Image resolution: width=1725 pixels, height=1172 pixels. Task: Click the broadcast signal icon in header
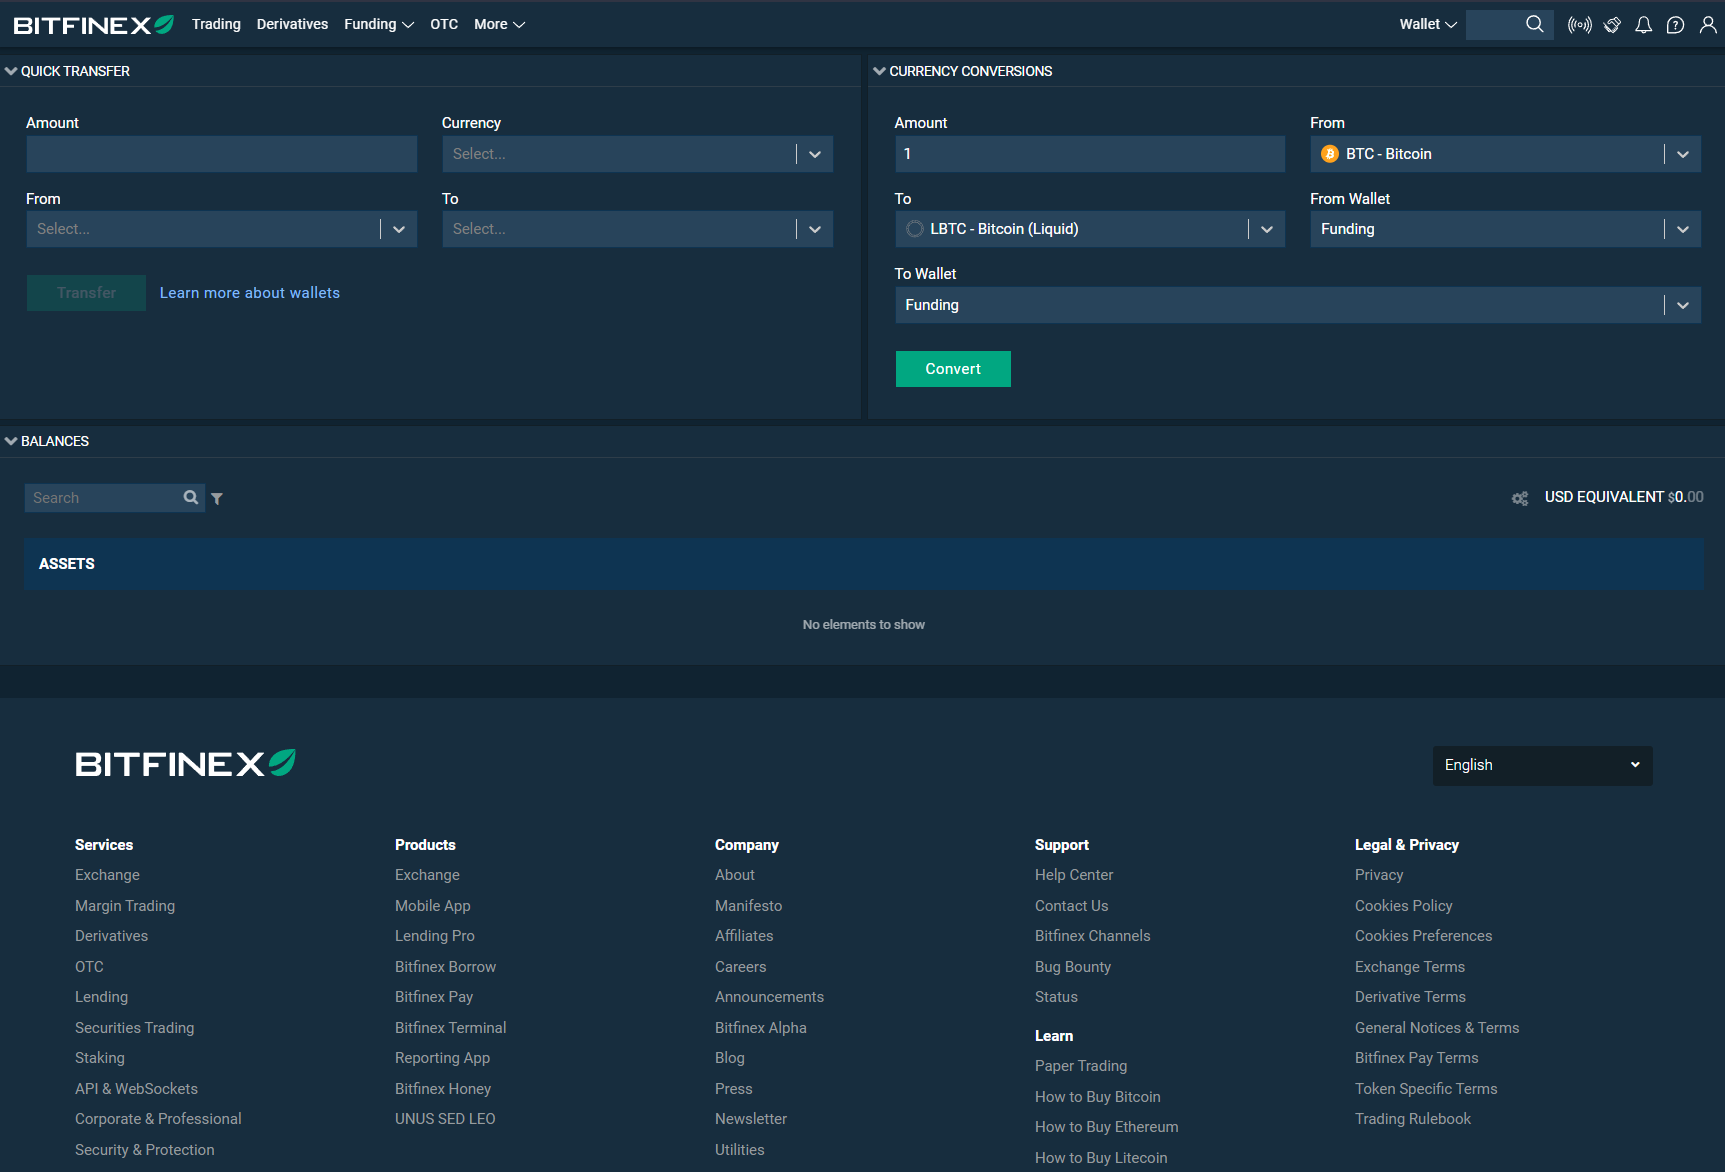tap(1579, 25)
